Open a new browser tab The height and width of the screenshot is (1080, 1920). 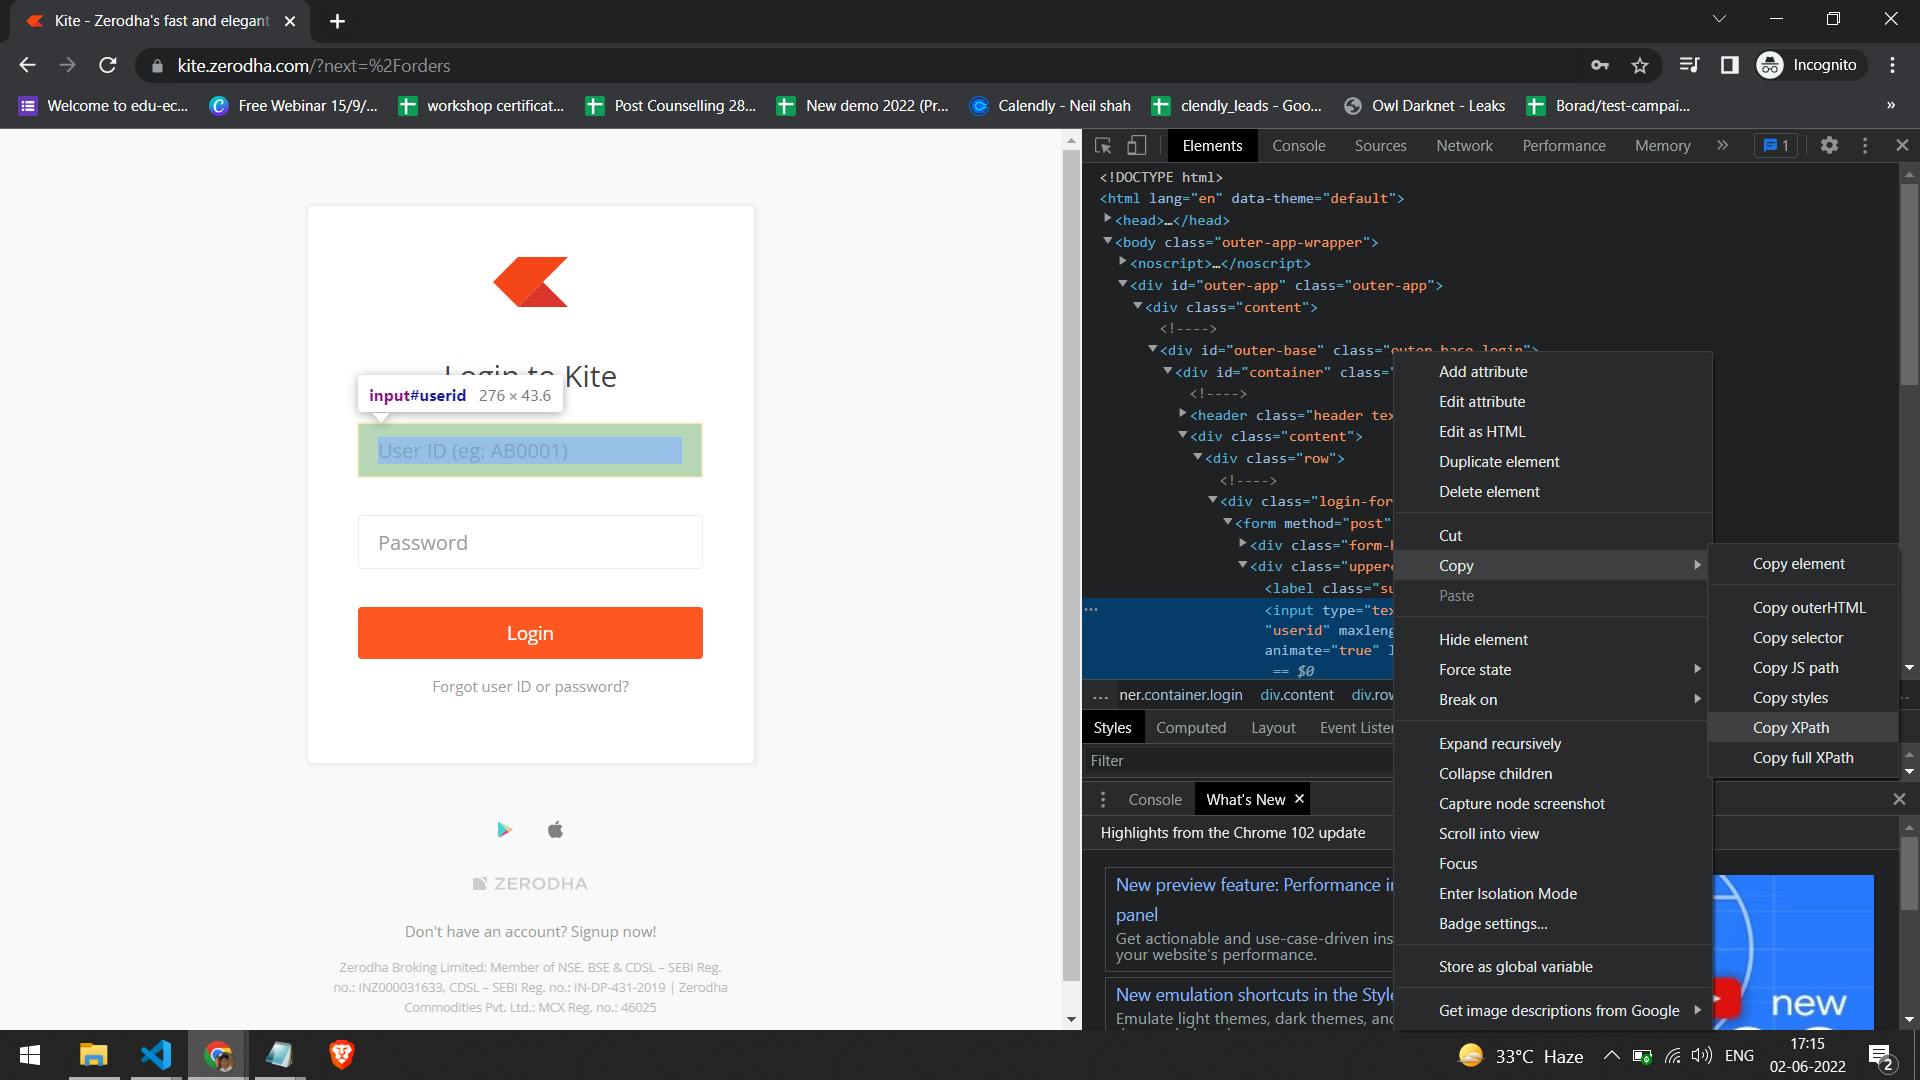click(x=337, y=21)
